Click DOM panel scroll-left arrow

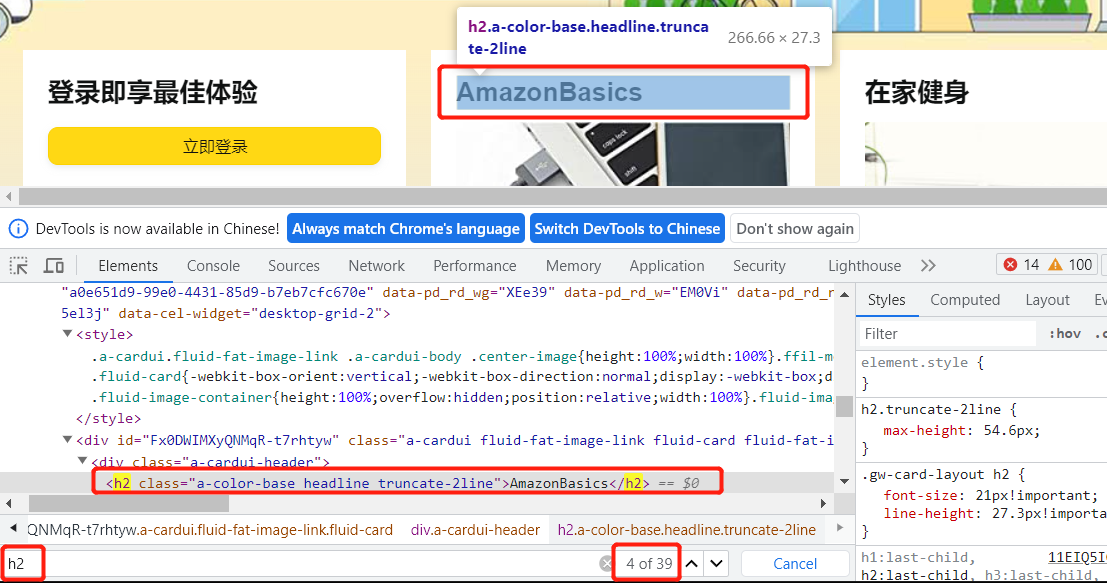(x=9, y=503)
